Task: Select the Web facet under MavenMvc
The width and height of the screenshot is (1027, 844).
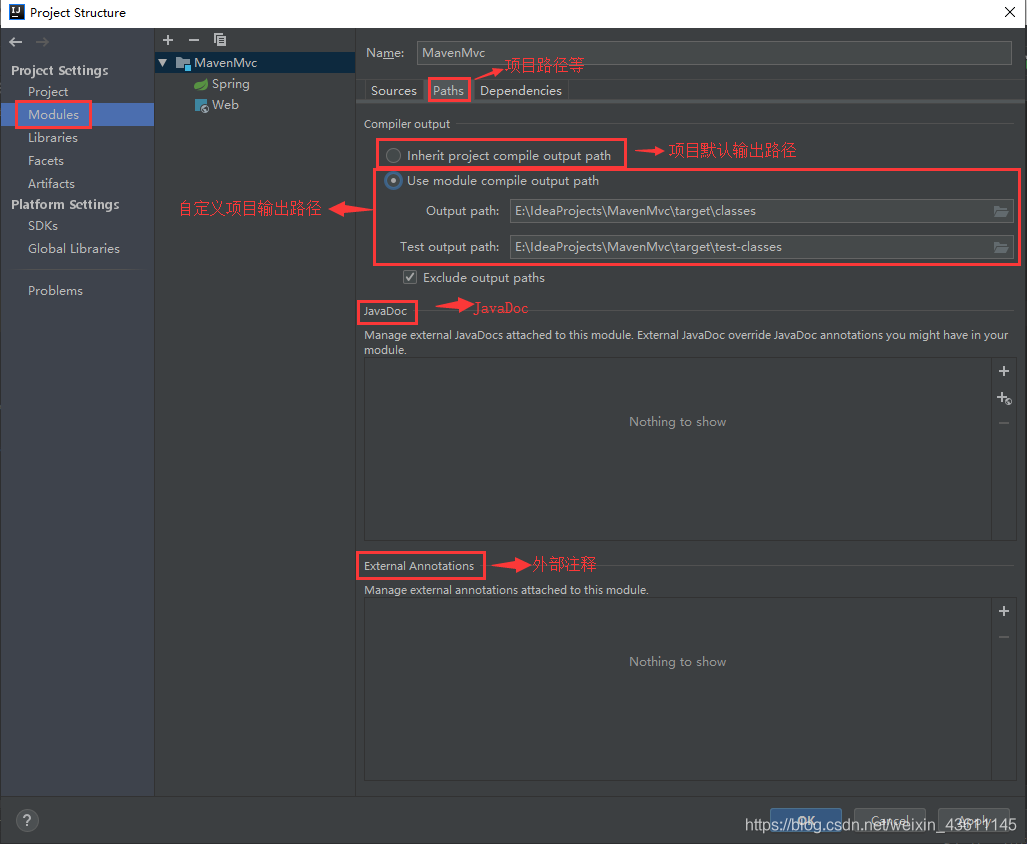Action: (217, 105)
